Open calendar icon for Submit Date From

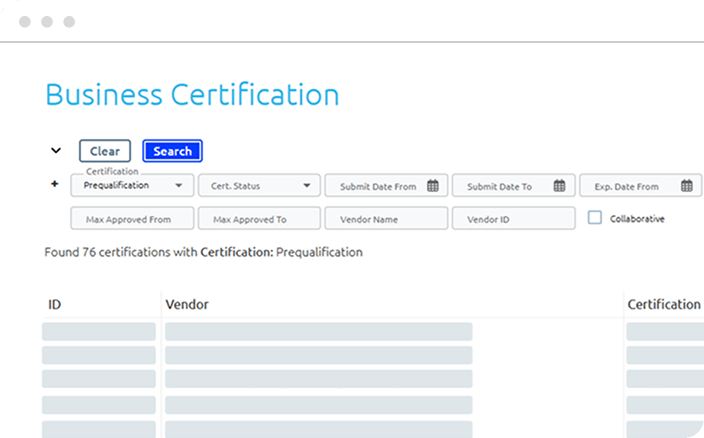tap(432, 186)
